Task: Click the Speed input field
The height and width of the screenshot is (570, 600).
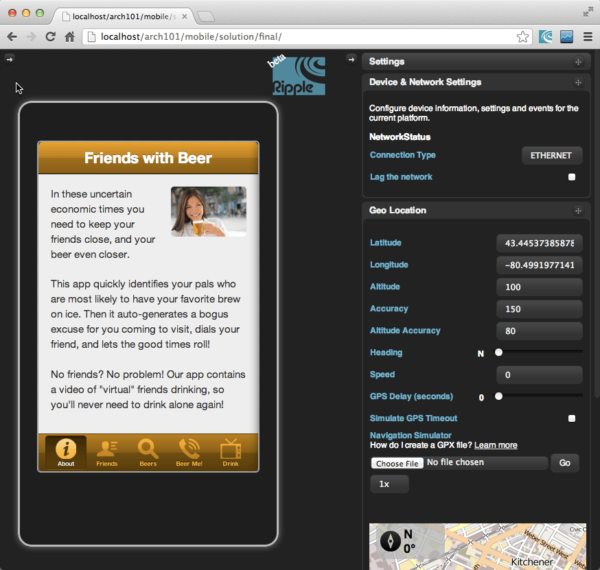Action: [x=539, y=375]
